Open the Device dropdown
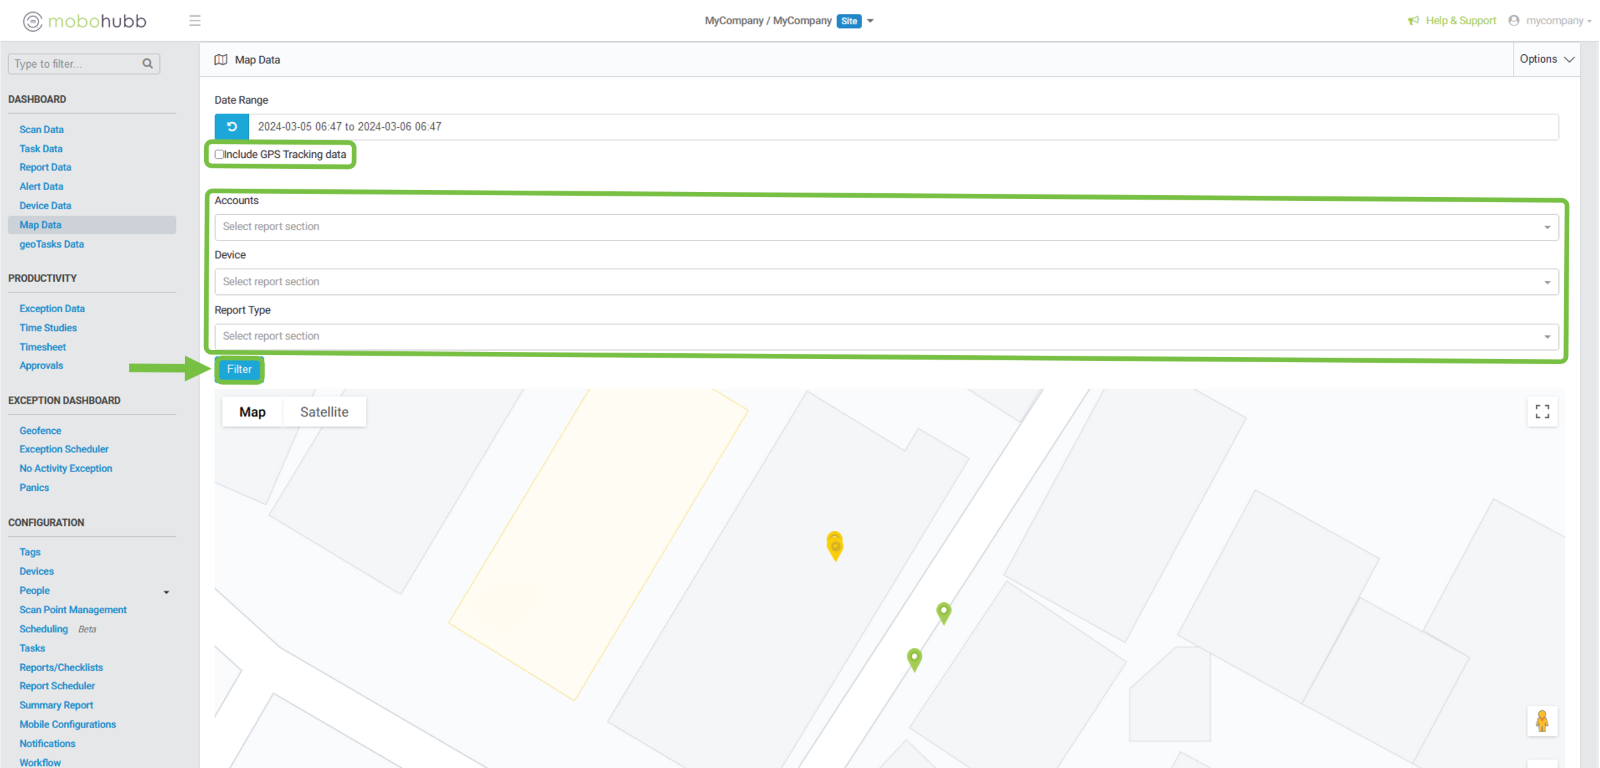 [885, 282]
